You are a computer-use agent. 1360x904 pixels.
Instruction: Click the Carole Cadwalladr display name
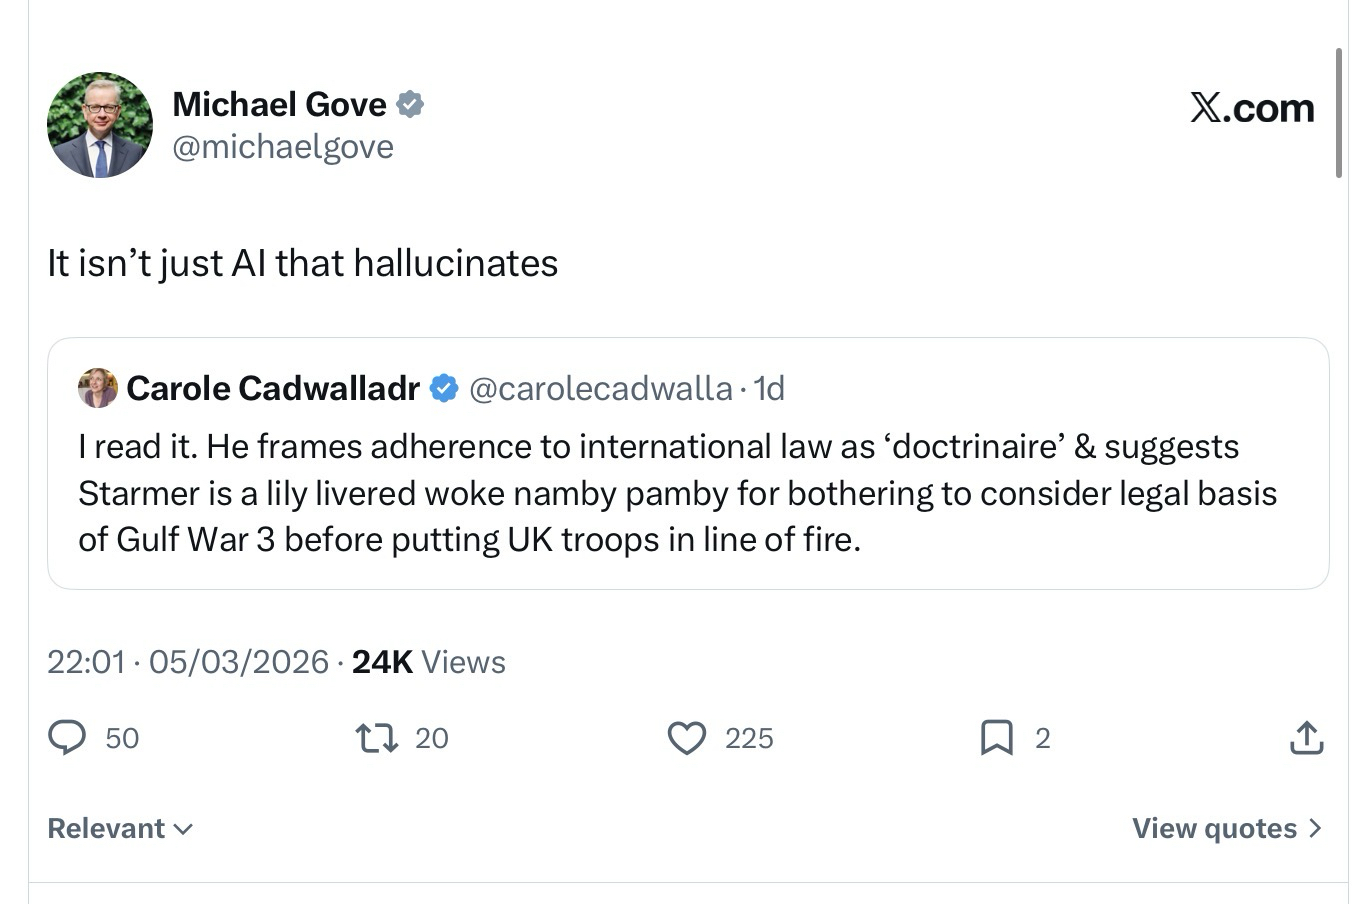tap(273, 388)
